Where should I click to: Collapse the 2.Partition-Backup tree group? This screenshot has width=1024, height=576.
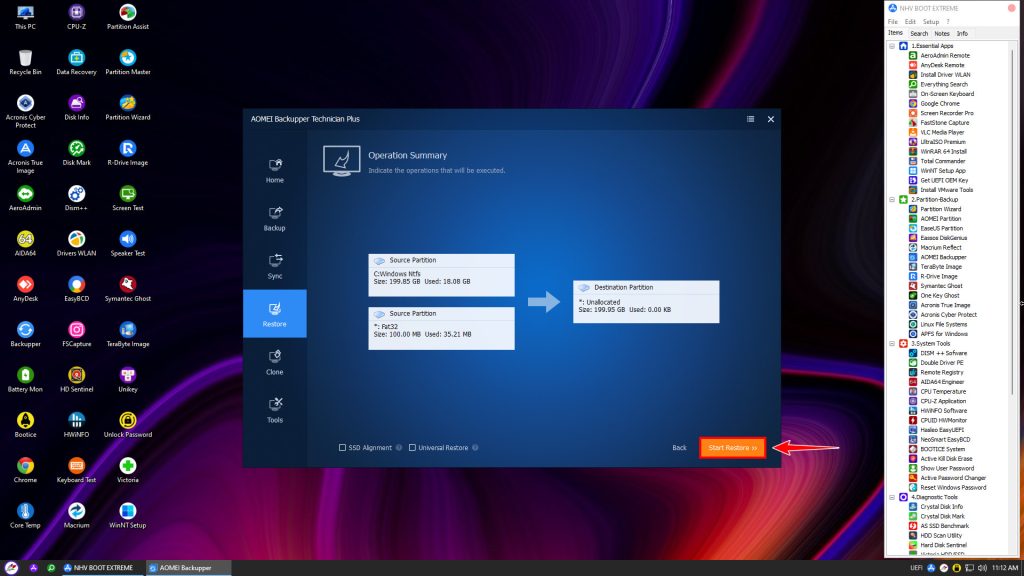click(x=892, y=199)
